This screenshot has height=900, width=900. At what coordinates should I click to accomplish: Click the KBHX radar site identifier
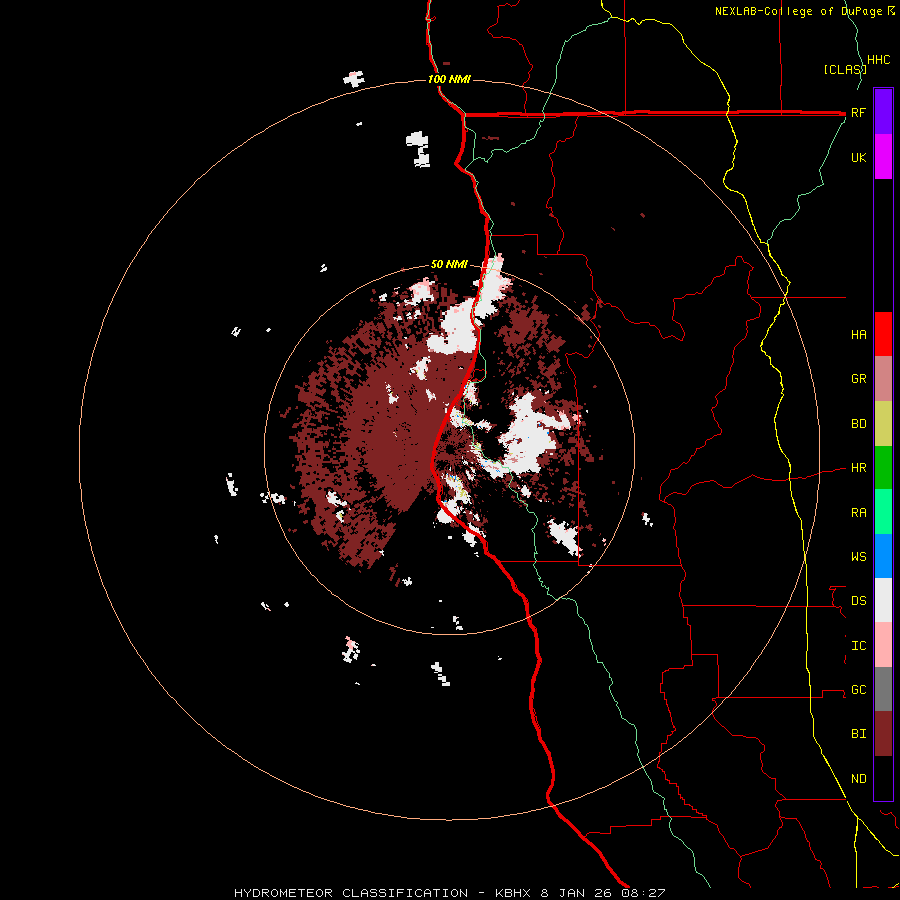click(514, 893)
